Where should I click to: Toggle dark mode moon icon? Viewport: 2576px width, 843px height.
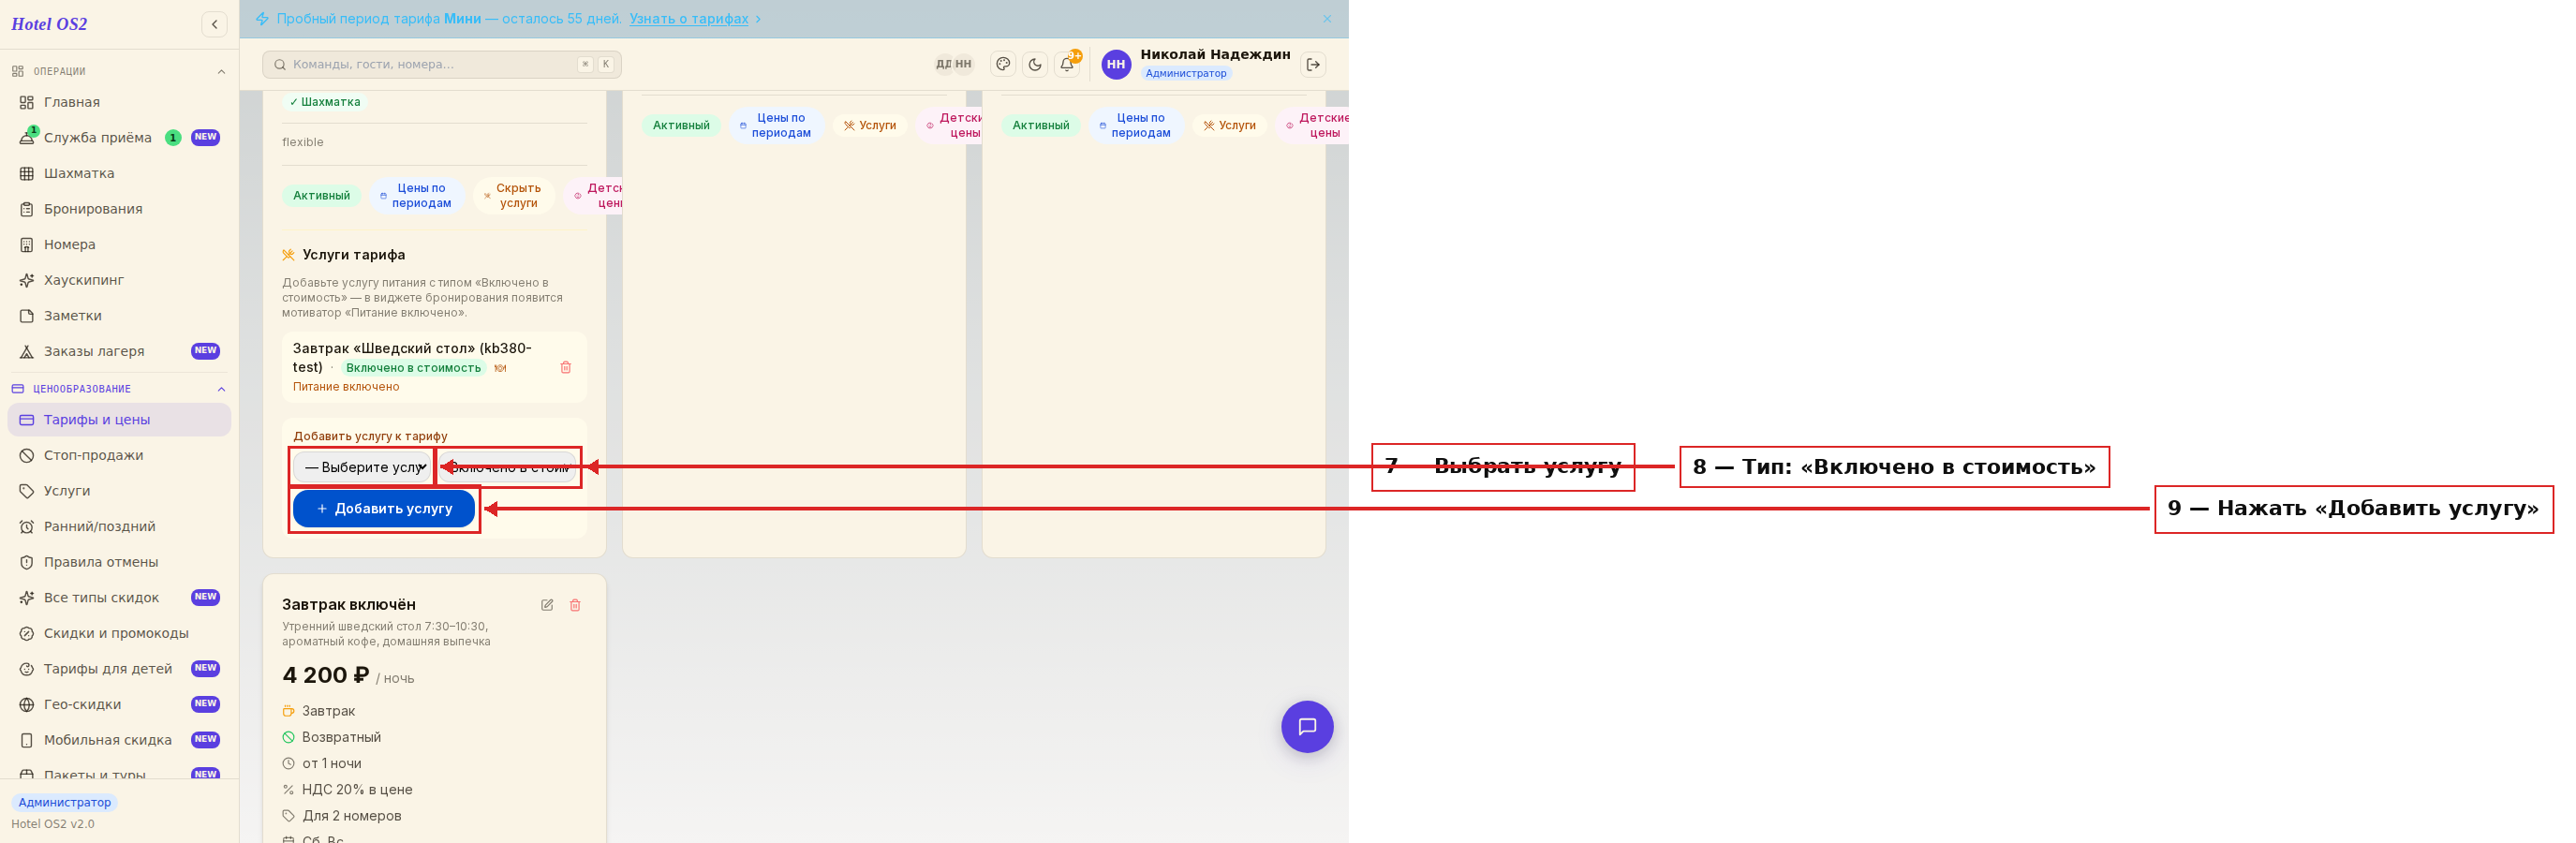(x=1035, y=64)
